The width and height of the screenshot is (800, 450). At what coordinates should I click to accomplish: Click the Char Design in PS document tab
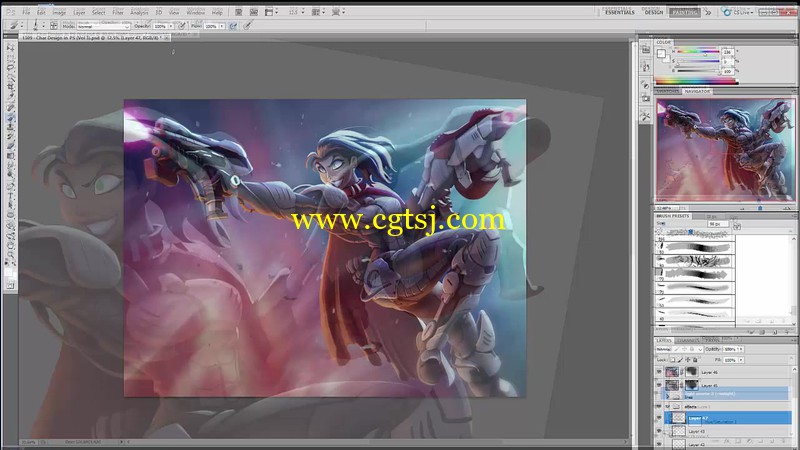pyautogui.click(x=95, y=38)
